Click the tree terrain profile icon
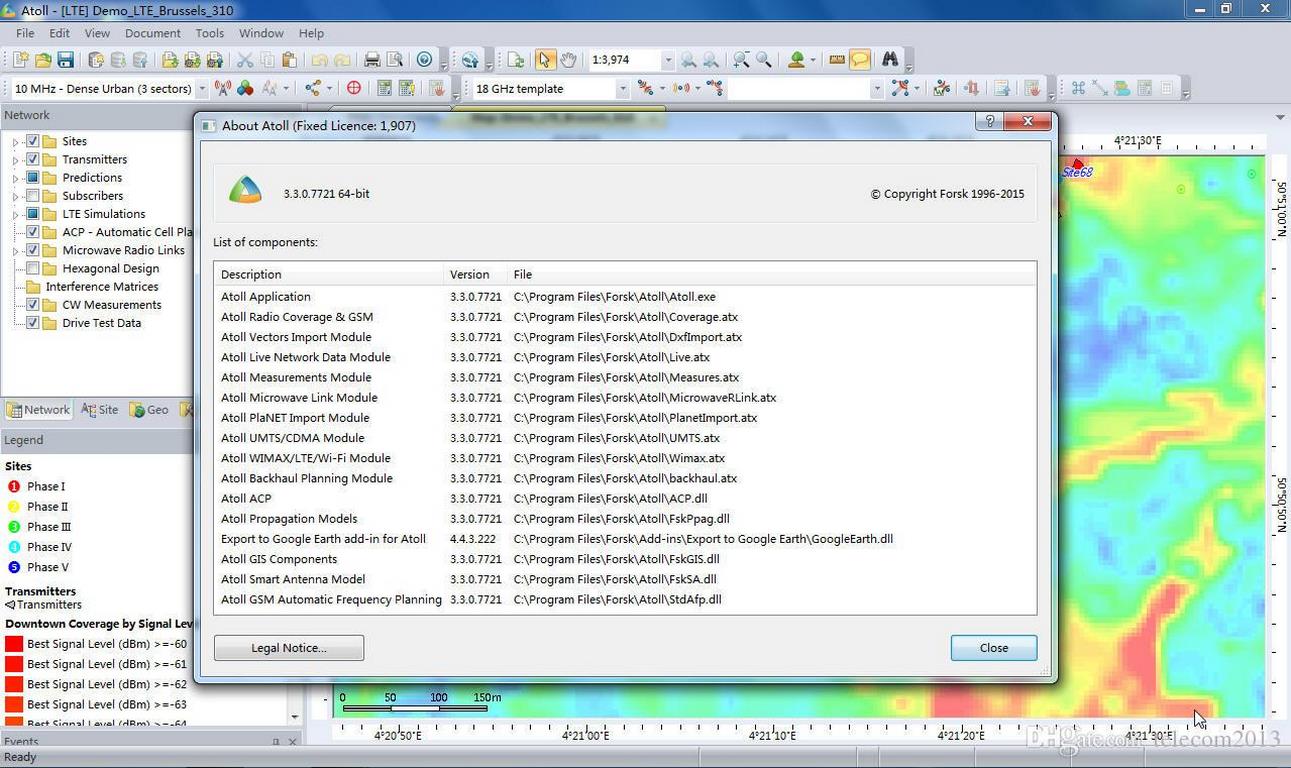Image resolution: width=1291 pixels, height=768 pixels. pyautogui.click(x=796, y=60)
